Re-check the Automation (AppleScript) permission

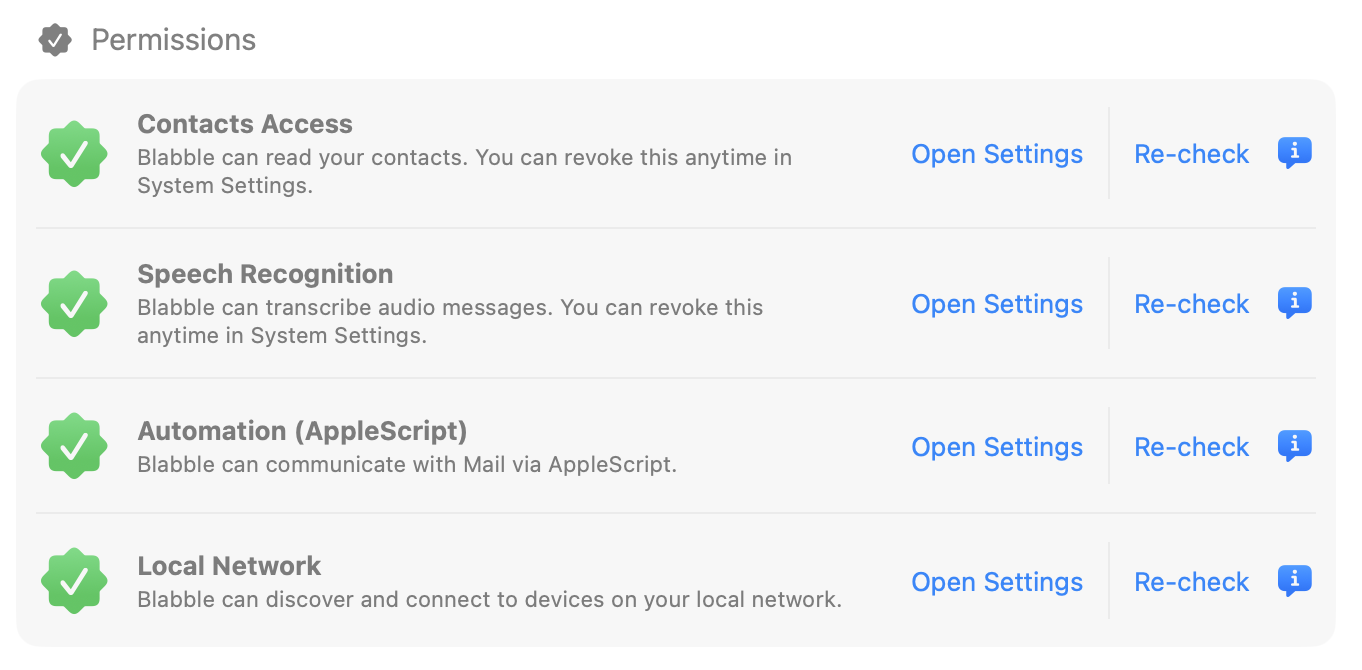pos(1191,447)
